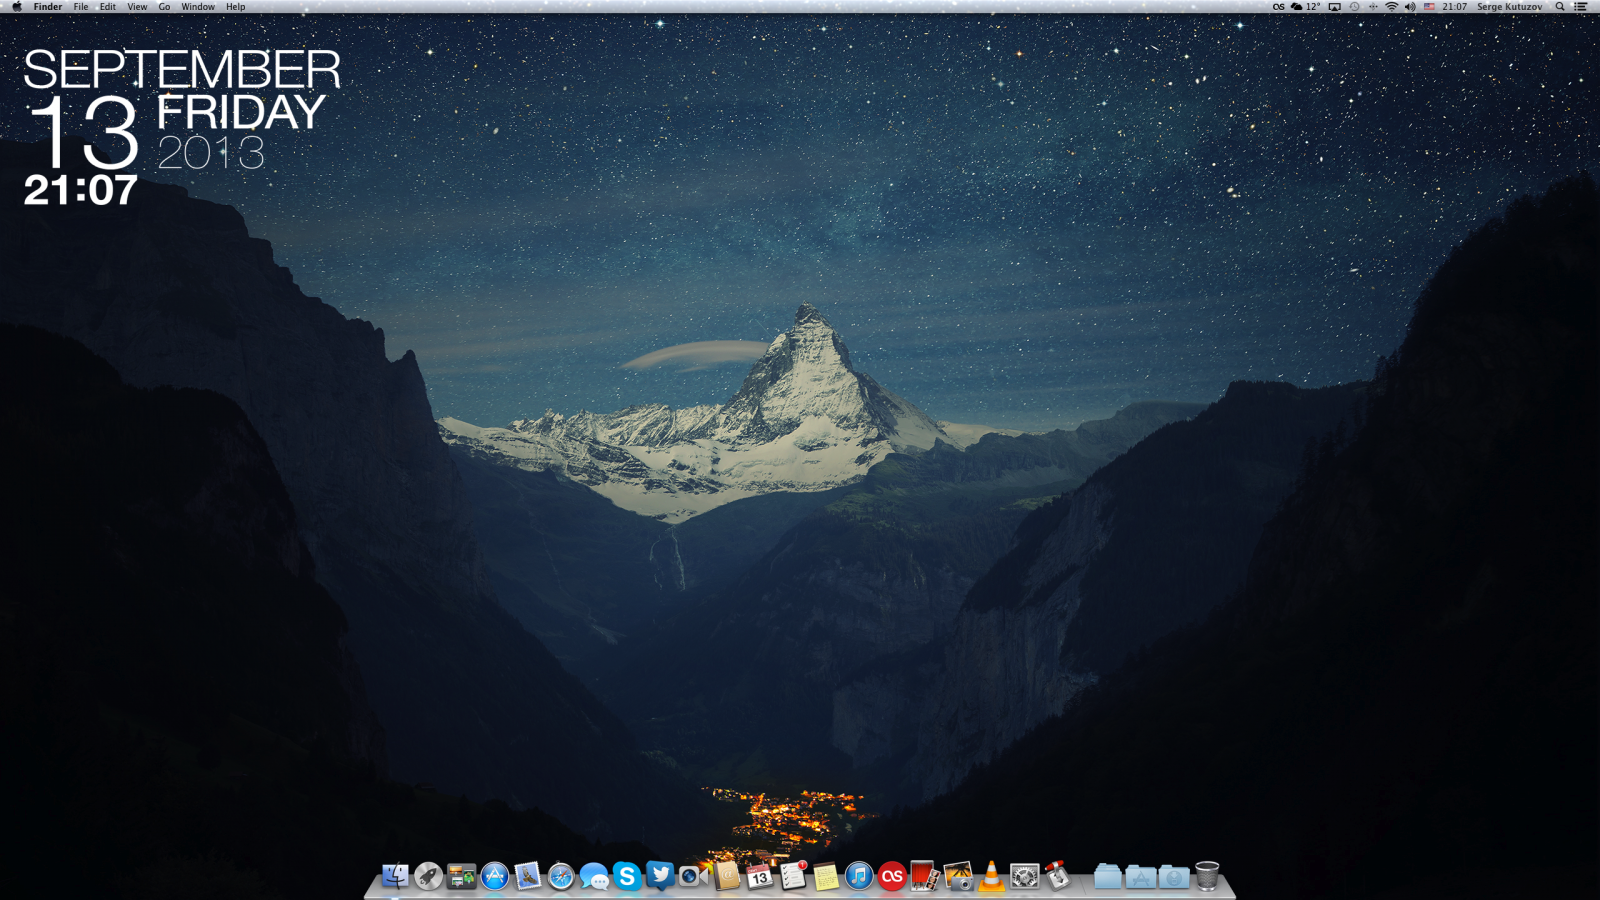This screenshot has width=1600, height=900.
Task: Open the File menu
Action: click(x=81, y=7)
